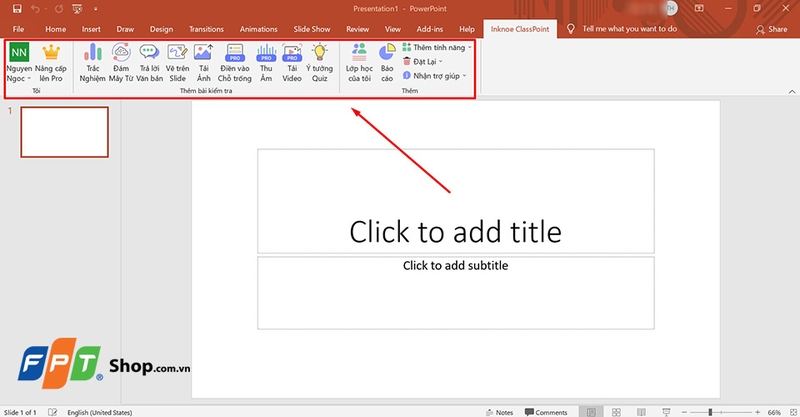This screenshot has width=800, height=417.
Task: Switch to Slide Sorter view
Action: point(617,412)
